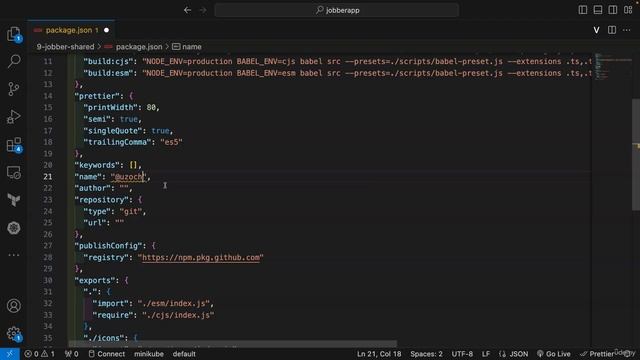Go back with the left arrow

coord(187,10)
